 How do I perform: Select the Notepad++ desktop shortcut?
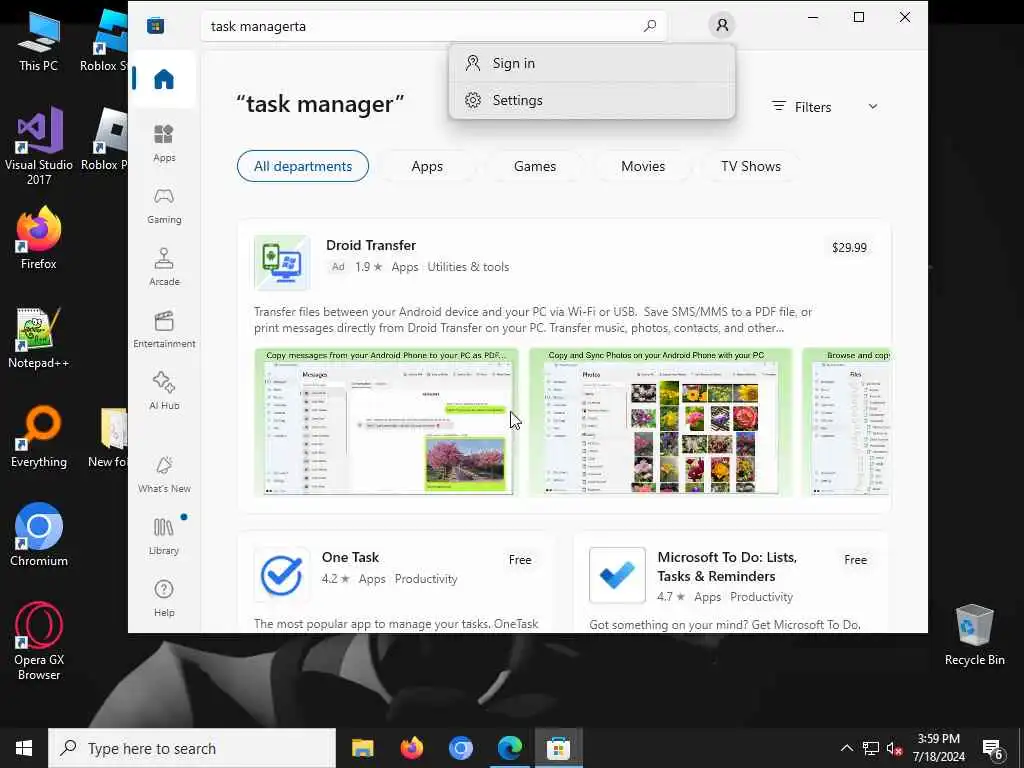coord(39,337)
